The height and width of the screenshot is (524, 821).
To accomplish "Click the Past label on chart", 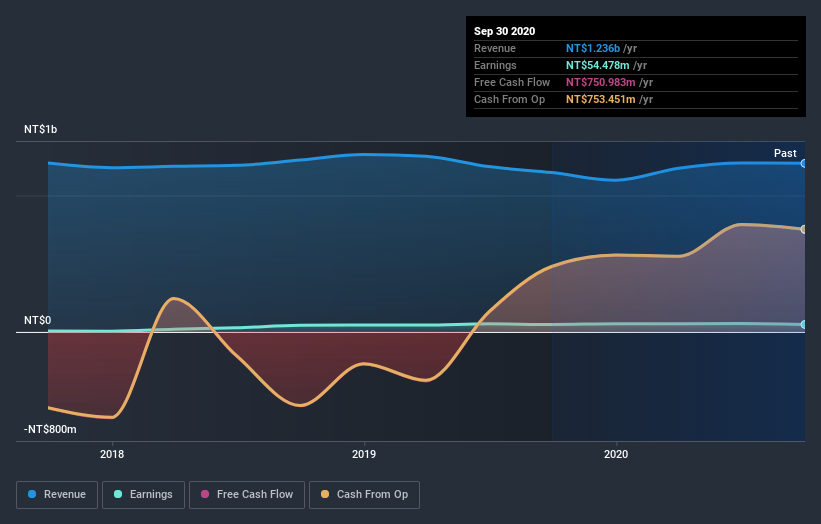I will pyautogui.click(x=785, y=153).
